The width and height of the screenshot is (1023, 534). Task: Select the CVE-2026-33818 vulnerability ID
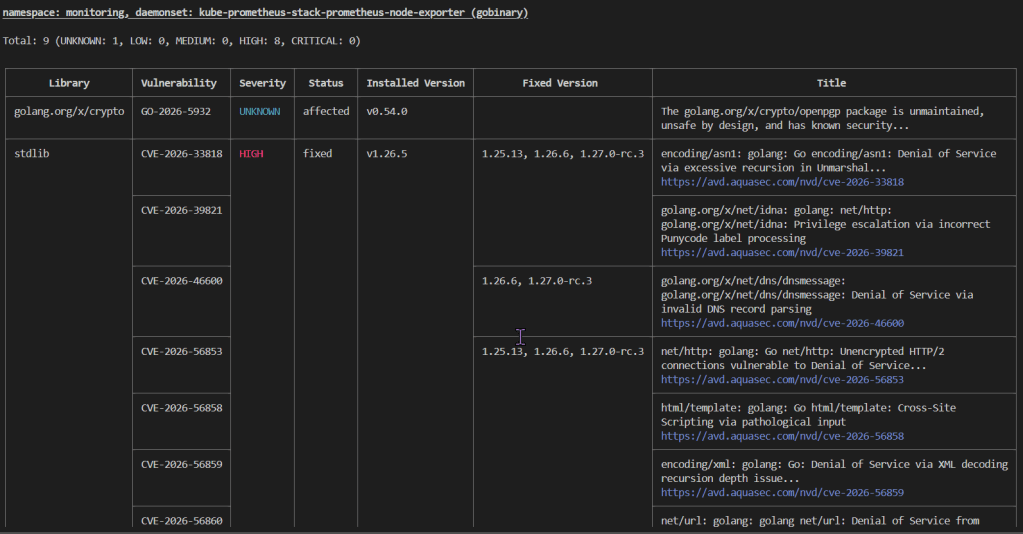click(181, 154)
